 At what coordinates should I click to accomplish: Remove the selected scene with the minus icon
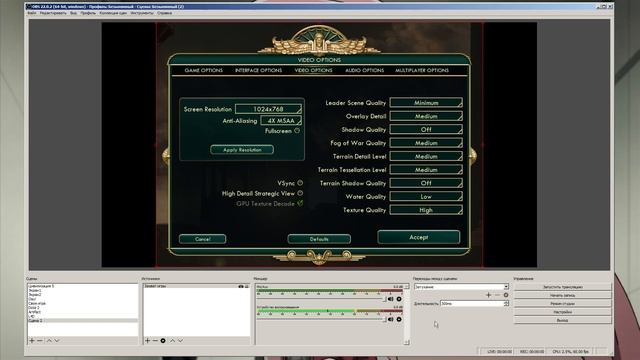point(40,340)
